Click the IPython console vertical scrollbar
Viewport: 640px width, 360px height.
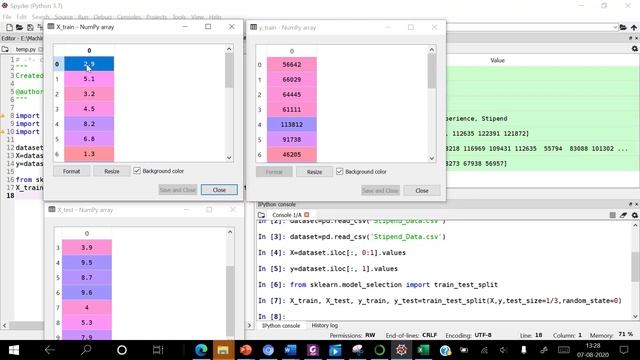pyautogui.click(x=635, y=267)
